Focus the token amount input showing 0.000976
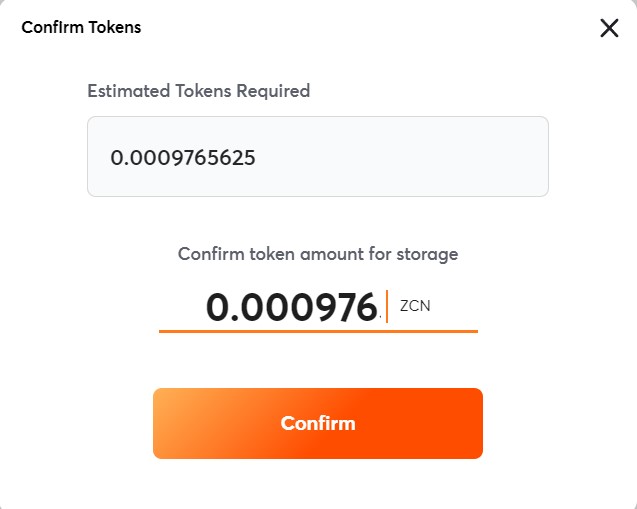This screenshot has height=509, width=637. [x=292, y=307]
